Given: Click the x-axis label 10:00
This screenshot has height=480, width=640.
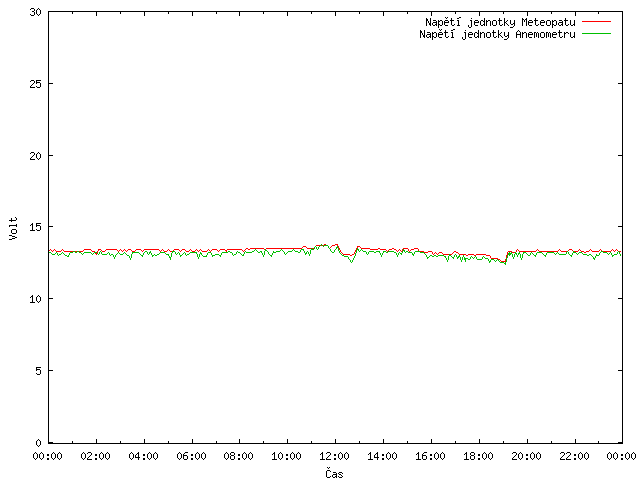Looking at the screenshot, I should click(287, 456).
